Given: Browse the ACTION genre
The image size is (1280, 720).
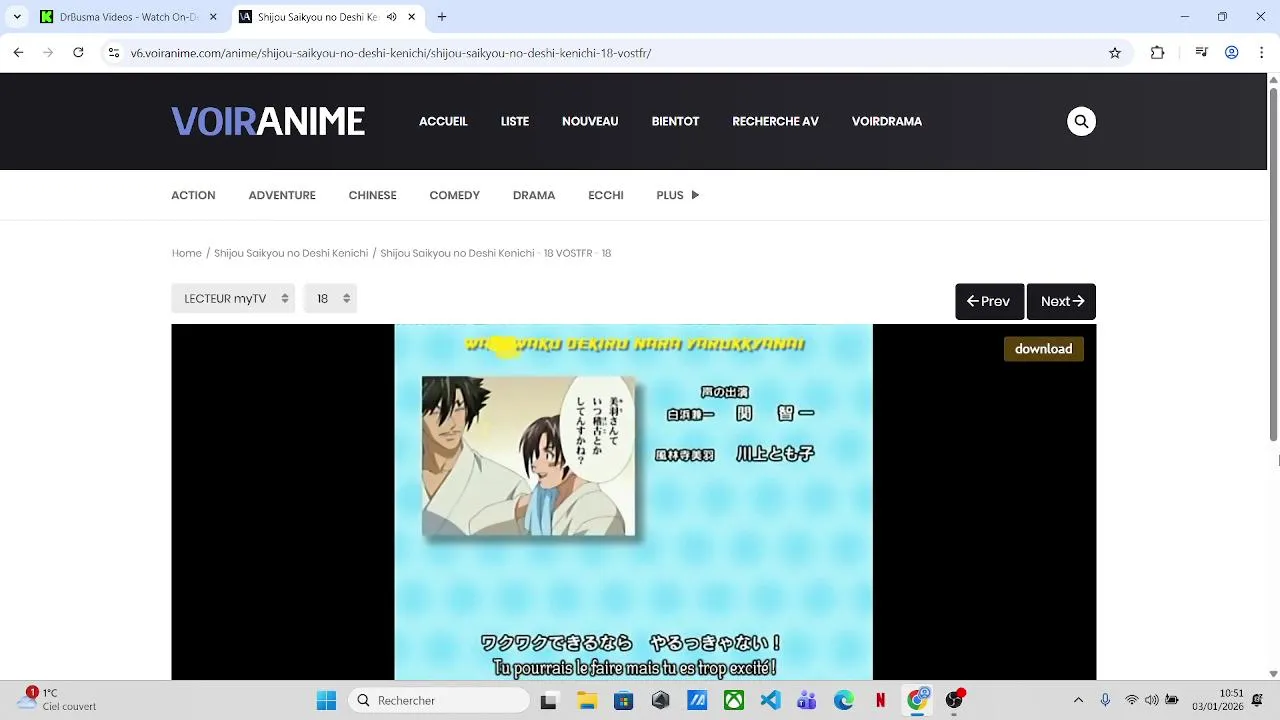Looking at the screenshot, I should [x=193, y=195].
